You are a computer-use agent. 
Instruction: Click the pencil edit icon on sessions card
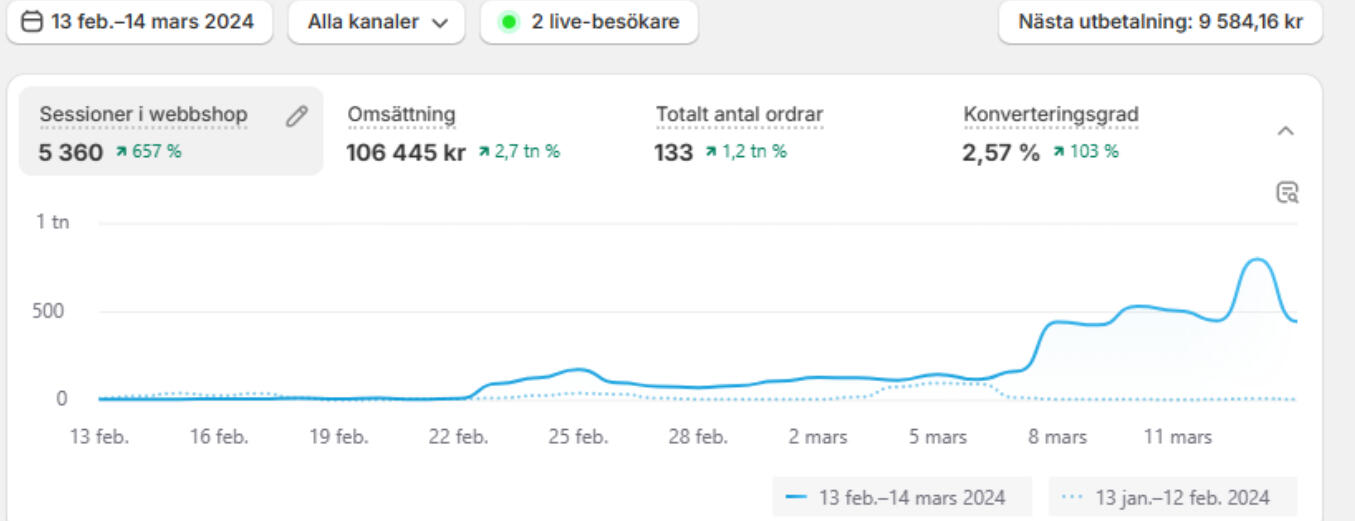(296, 116)
